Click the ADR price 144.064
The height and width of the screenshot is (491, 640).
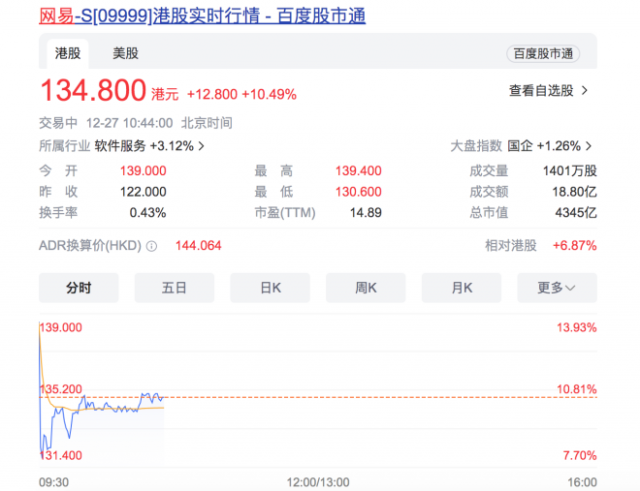click(x=198, y=246)
